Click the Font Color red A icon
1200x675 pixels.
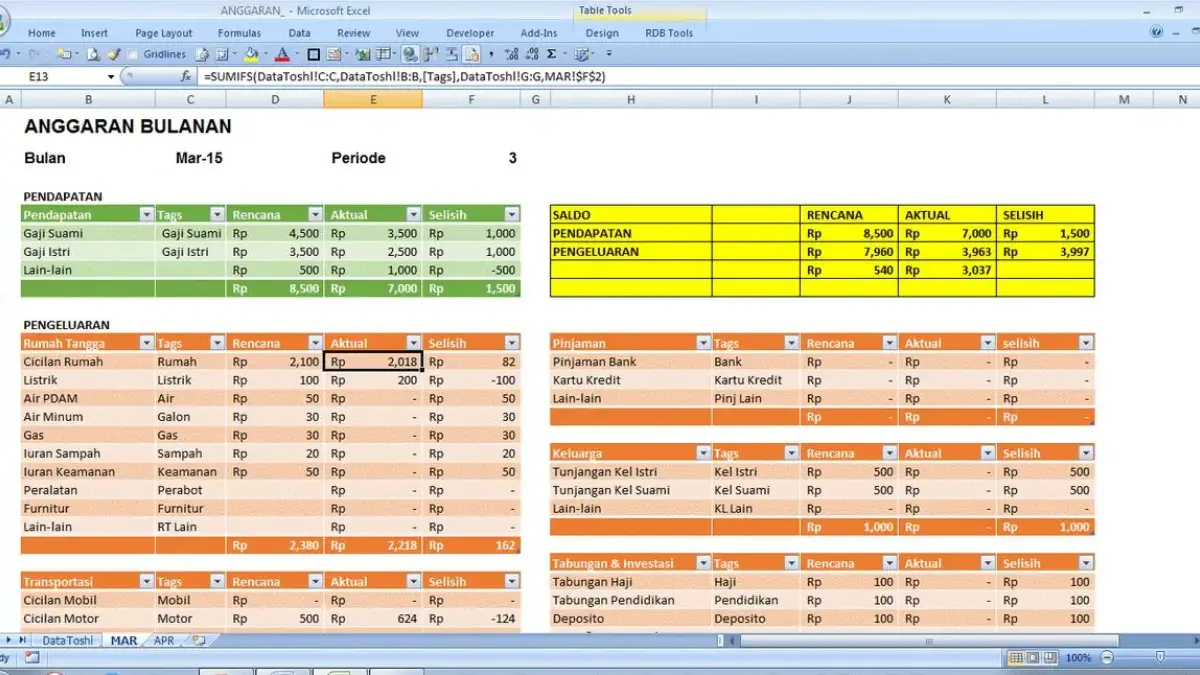[282, 54]
